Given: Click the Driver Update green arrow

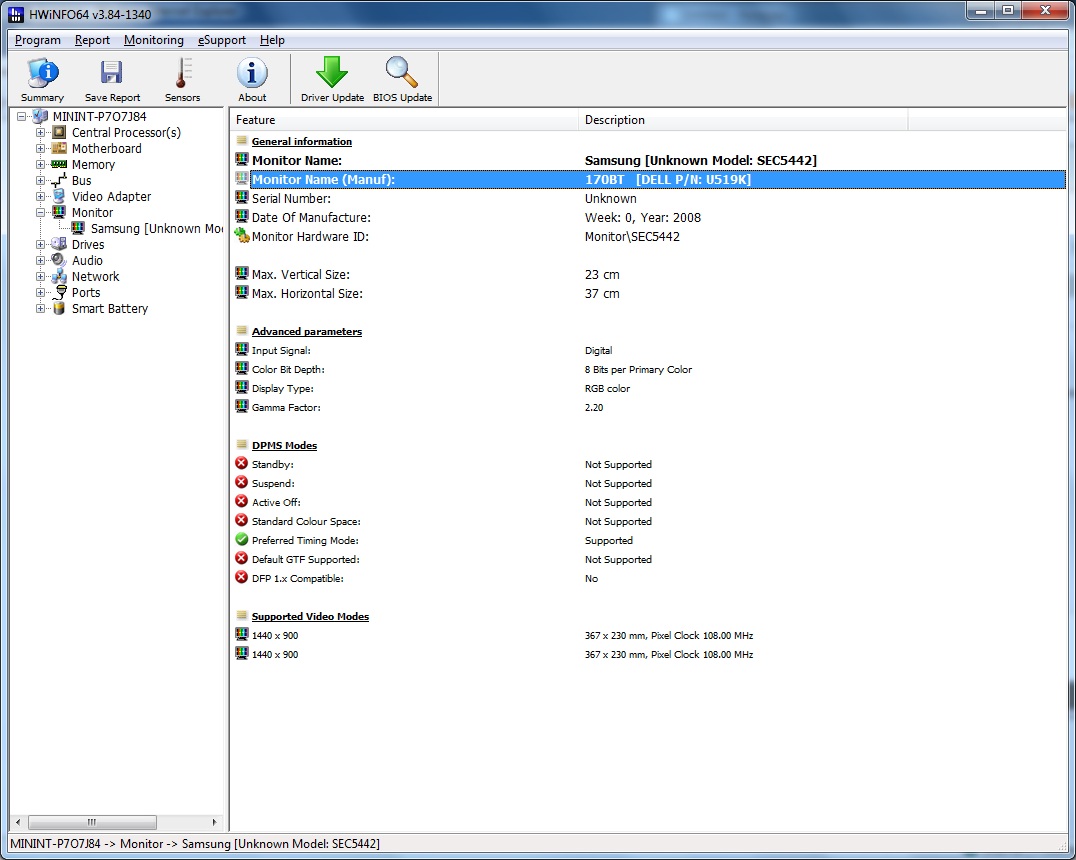Looking at the screenshot, I should tap(332, 72).
